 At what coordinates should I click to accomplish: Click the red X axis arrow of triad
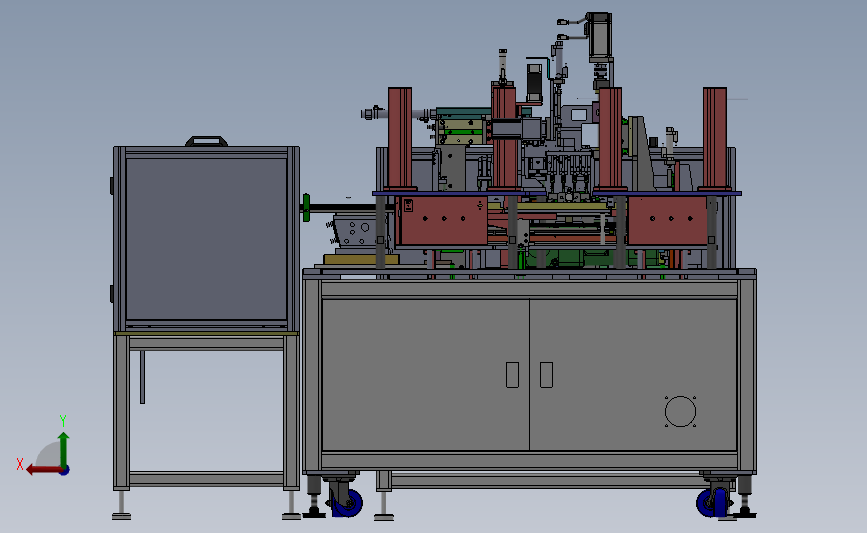[43, 470]
